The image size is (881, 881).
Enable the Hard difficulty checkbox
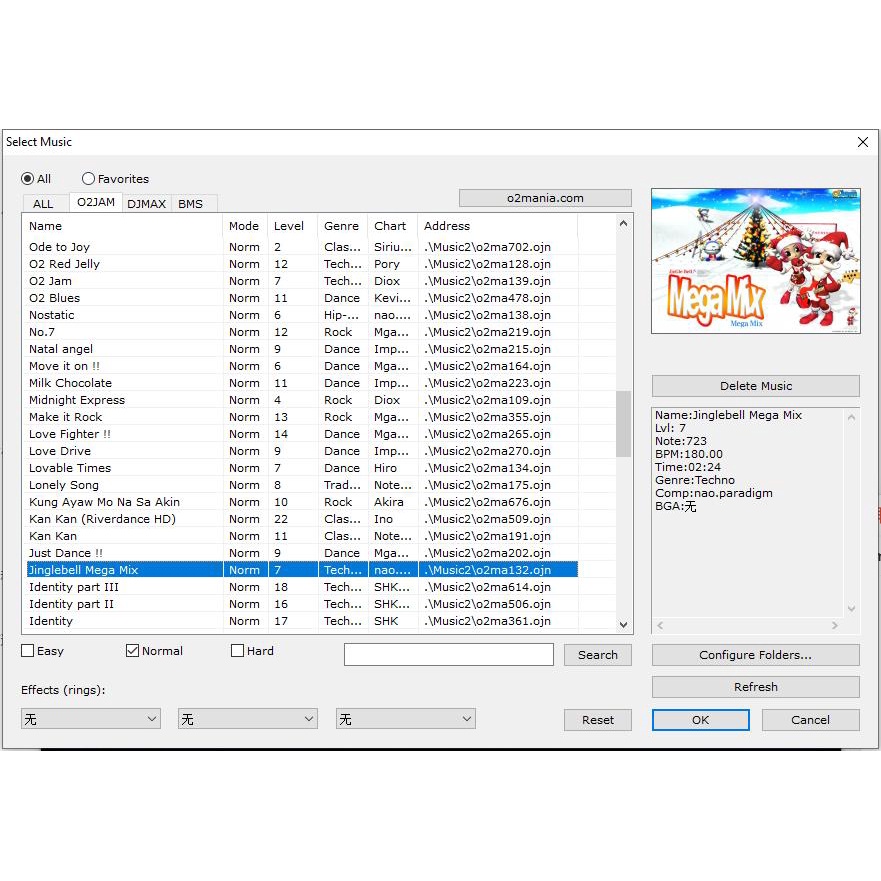[237, 651]
